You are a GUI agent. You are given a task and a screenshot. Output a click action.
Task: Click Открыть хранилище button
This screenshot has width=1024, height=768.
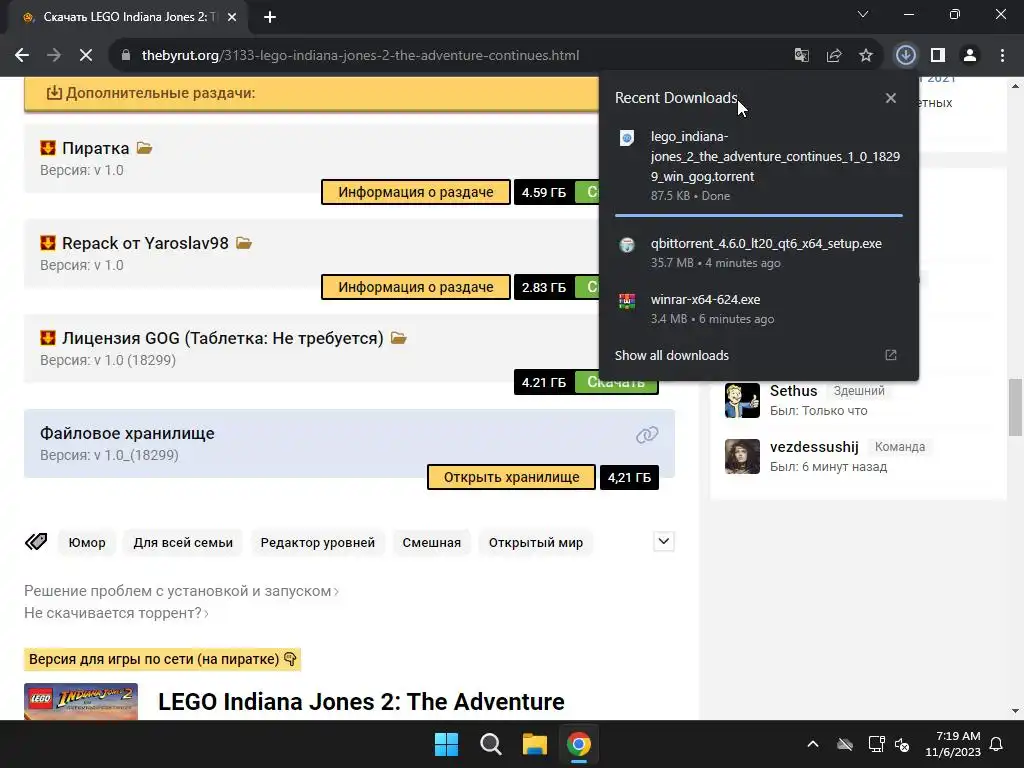[511, 477]
